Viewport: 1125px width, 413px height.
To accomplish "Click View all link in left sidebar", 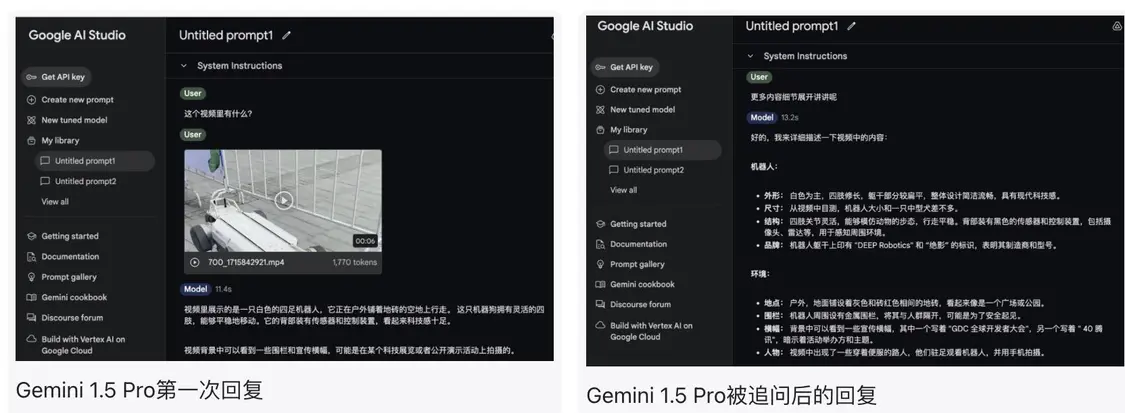I will pyautogui.click(x=55, y=201).
